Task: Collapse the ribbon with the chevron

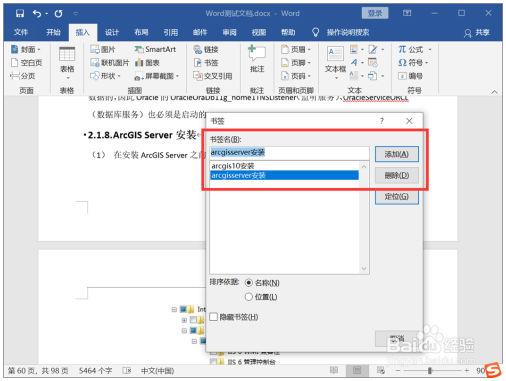Action: click(494, 91)
